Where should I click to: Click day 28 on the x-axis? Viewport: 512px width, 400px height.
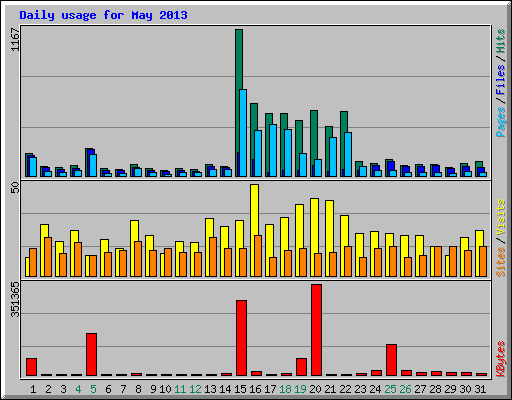(435, 389)
